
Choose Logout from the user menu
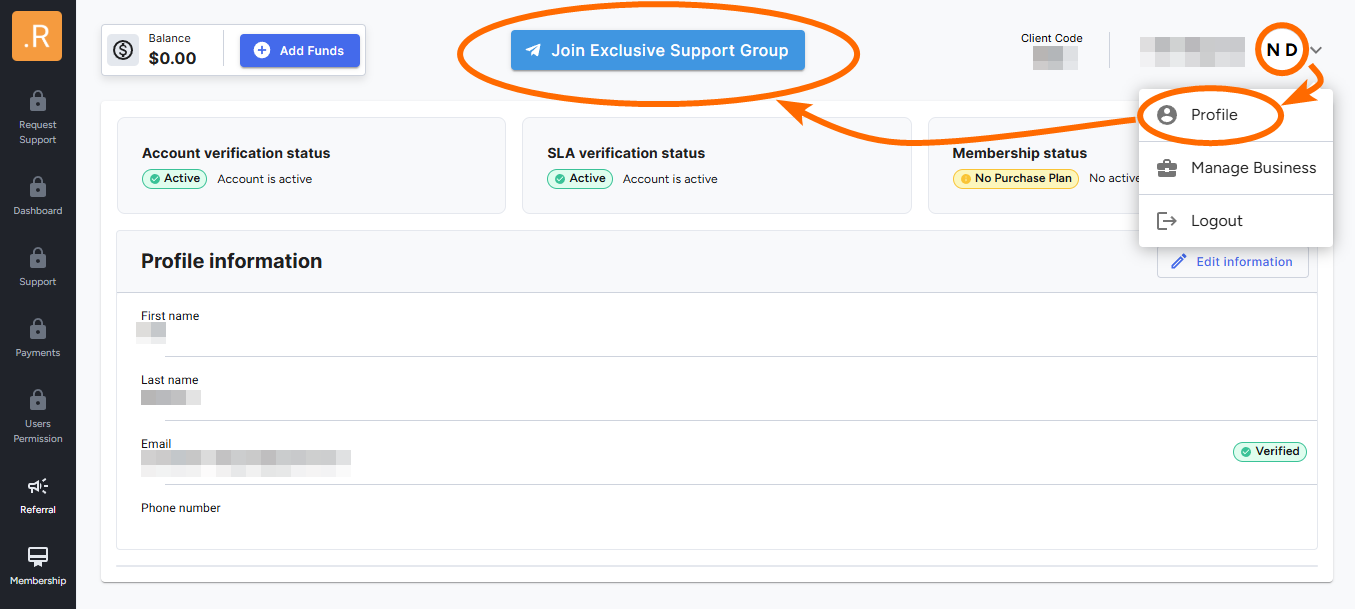tap(1236, 221)
